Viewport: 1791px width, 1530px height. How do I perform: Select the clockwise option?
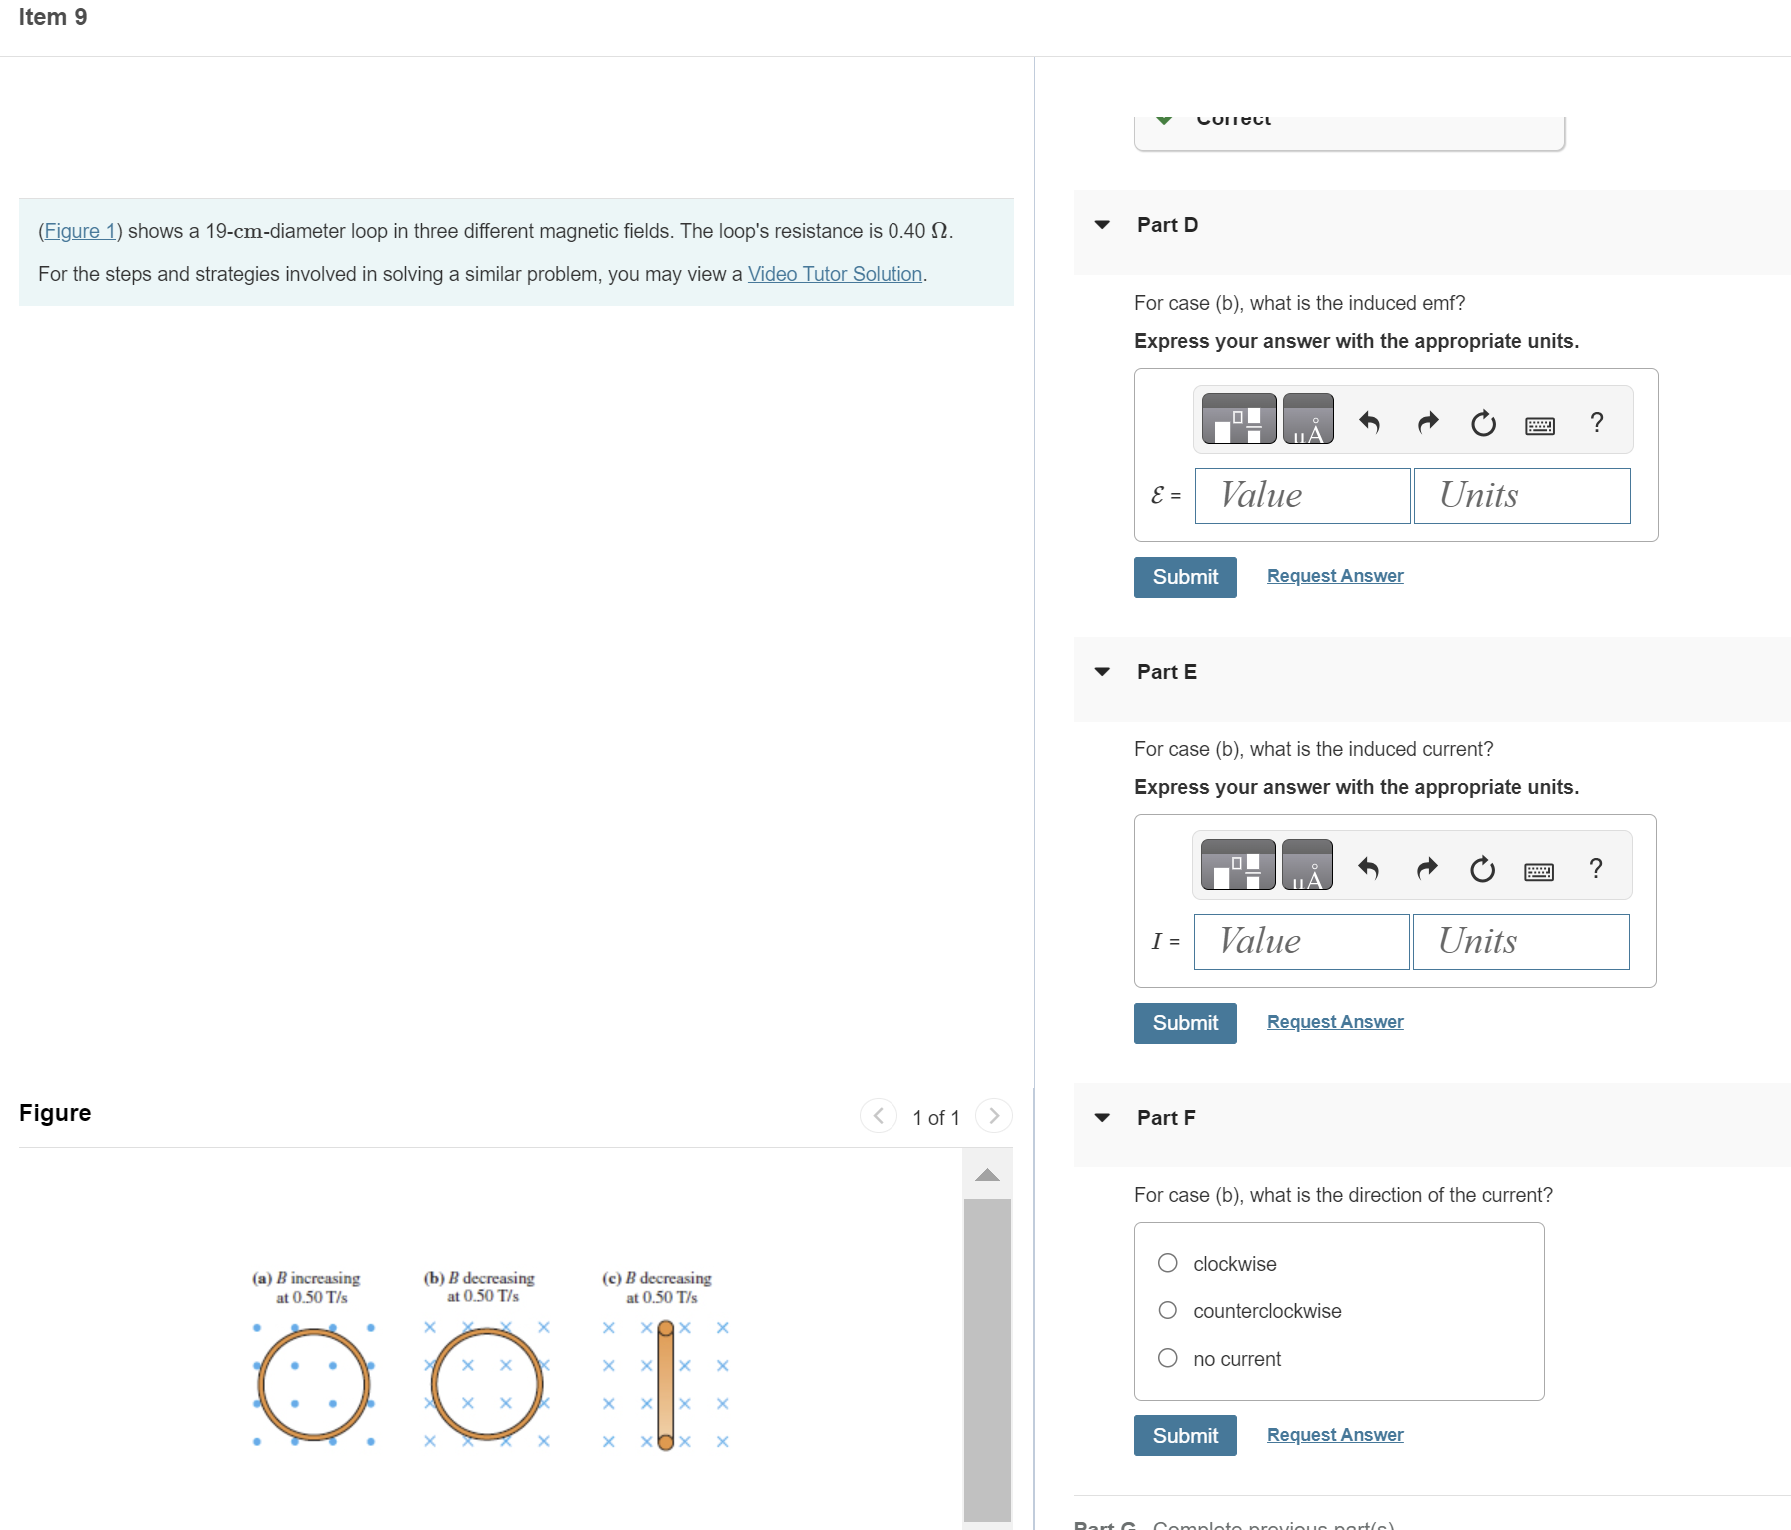point(1167,1263)
